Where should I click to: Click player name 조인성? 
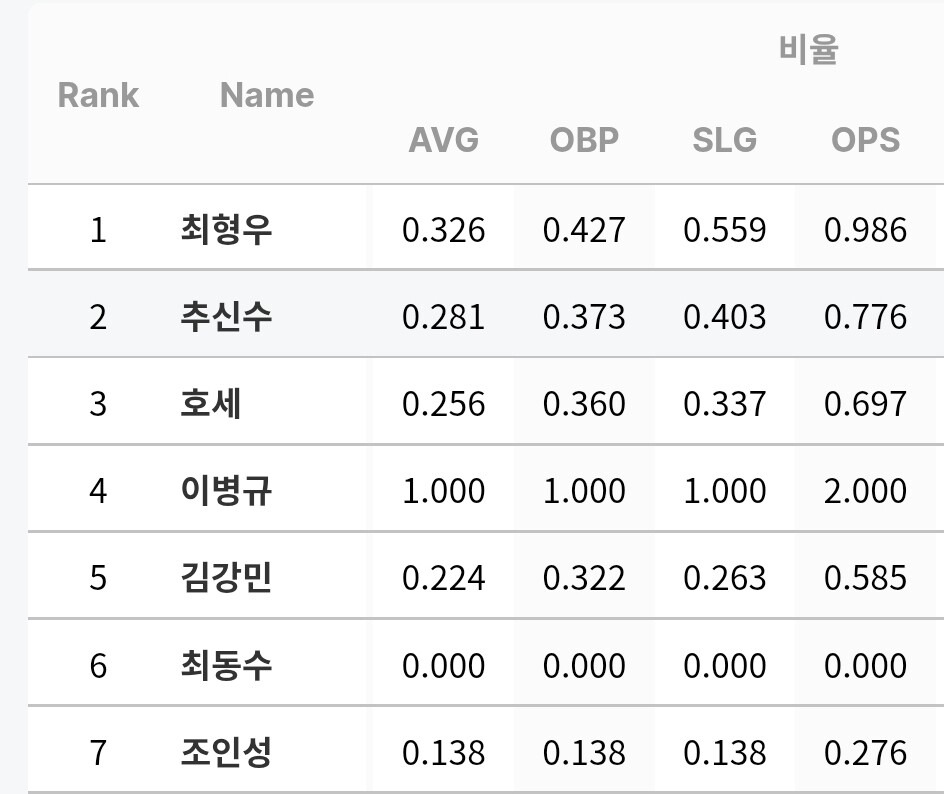(226, 752)
